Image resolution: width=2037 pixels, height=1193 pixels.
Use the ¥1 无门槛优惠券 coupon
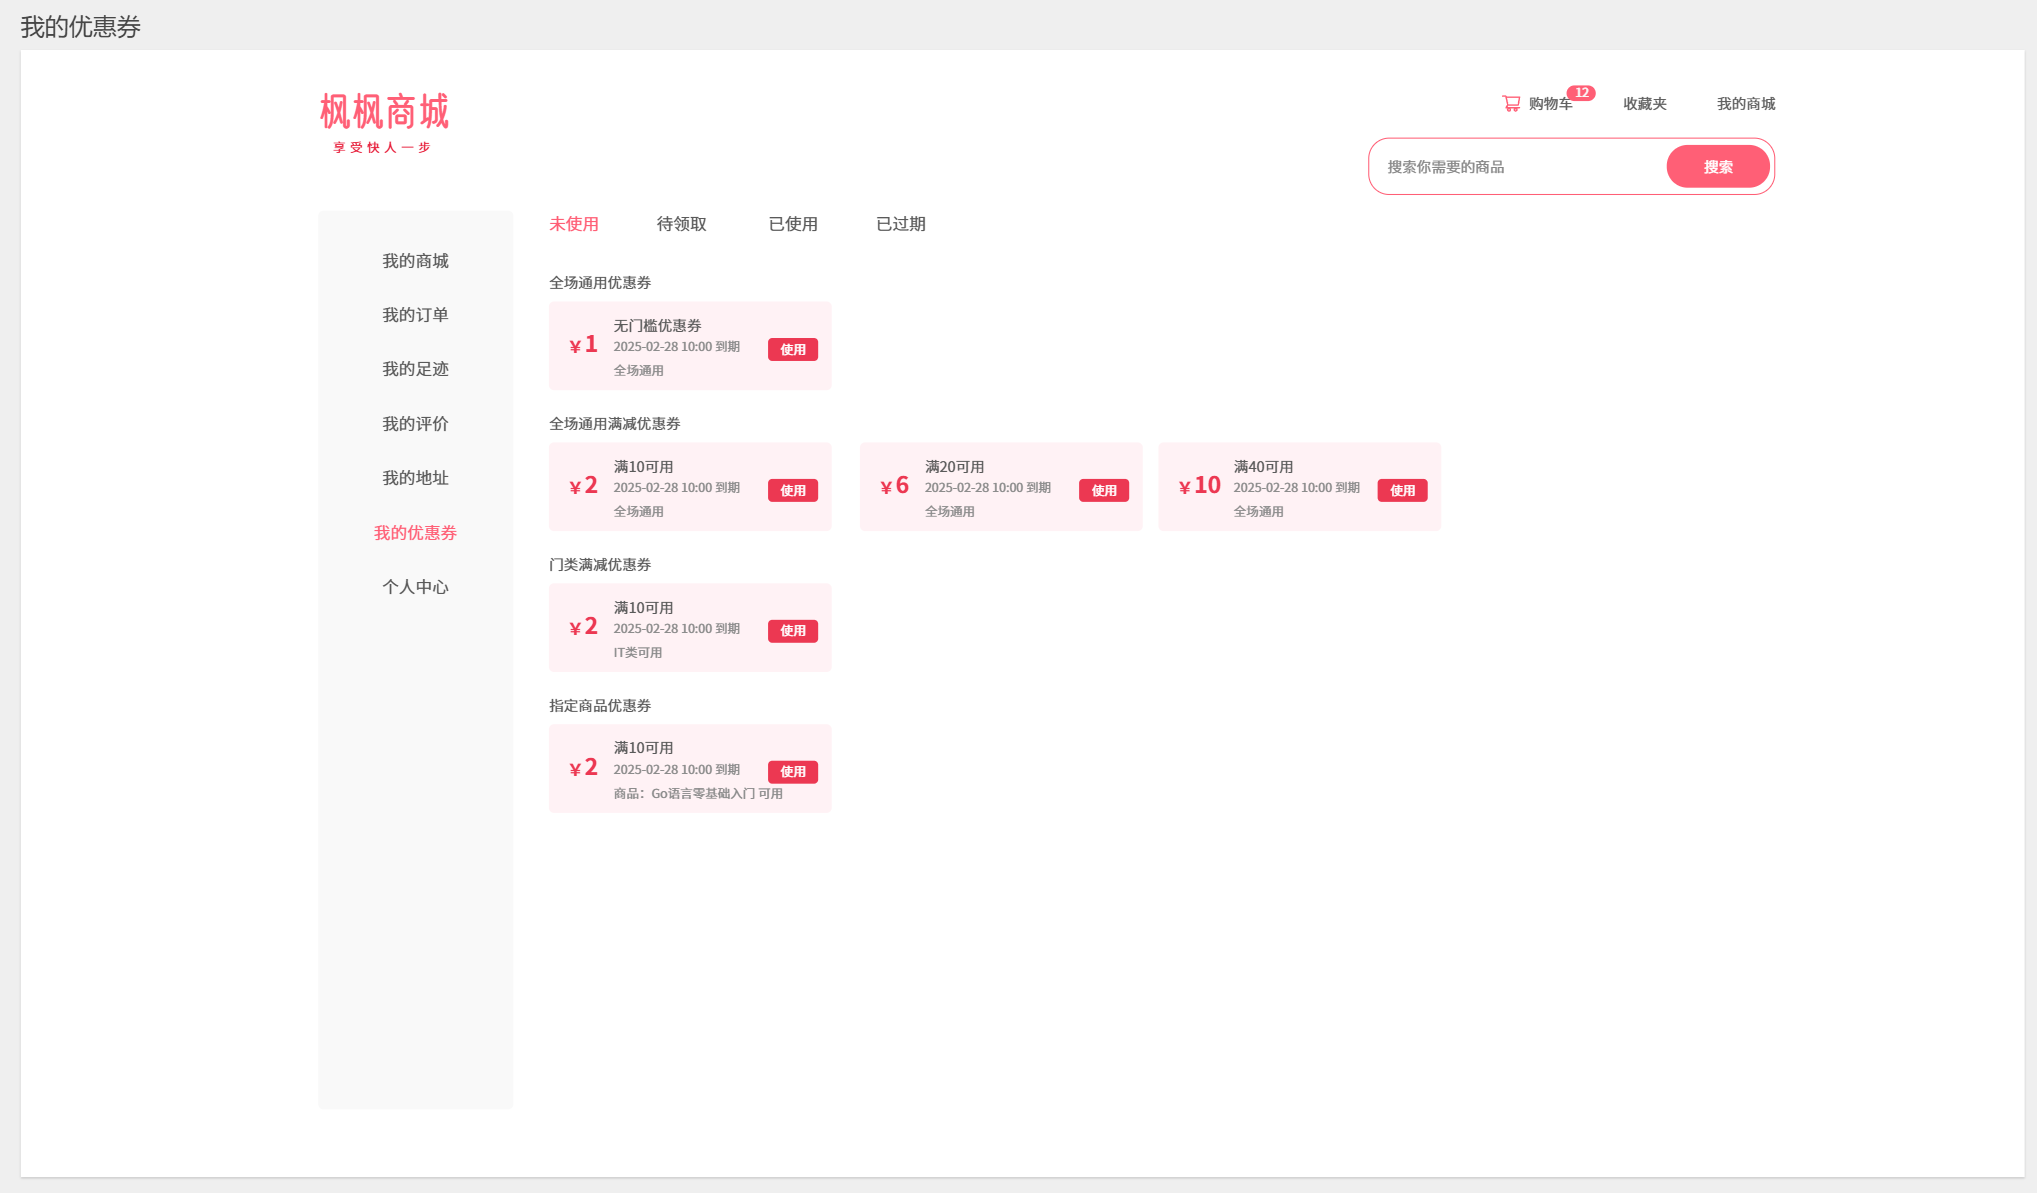click(x=792, y=349)
